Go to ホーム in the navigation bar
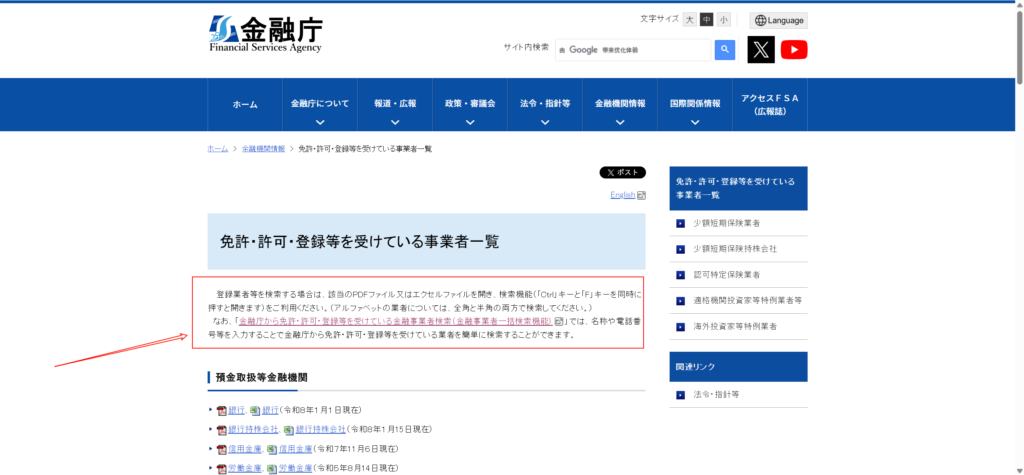Image resolution: width=1024 pixels, height=475 pixels. tap(245, 104)
